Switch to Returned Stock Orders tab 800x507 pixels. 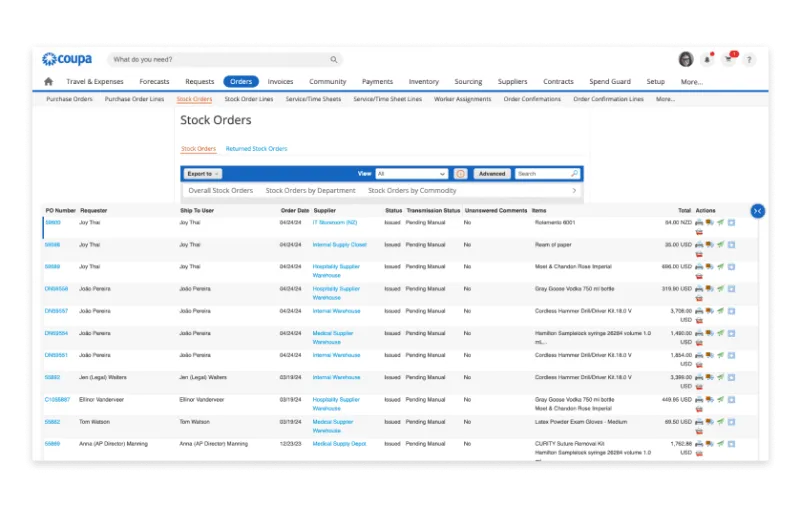point(256,148)
